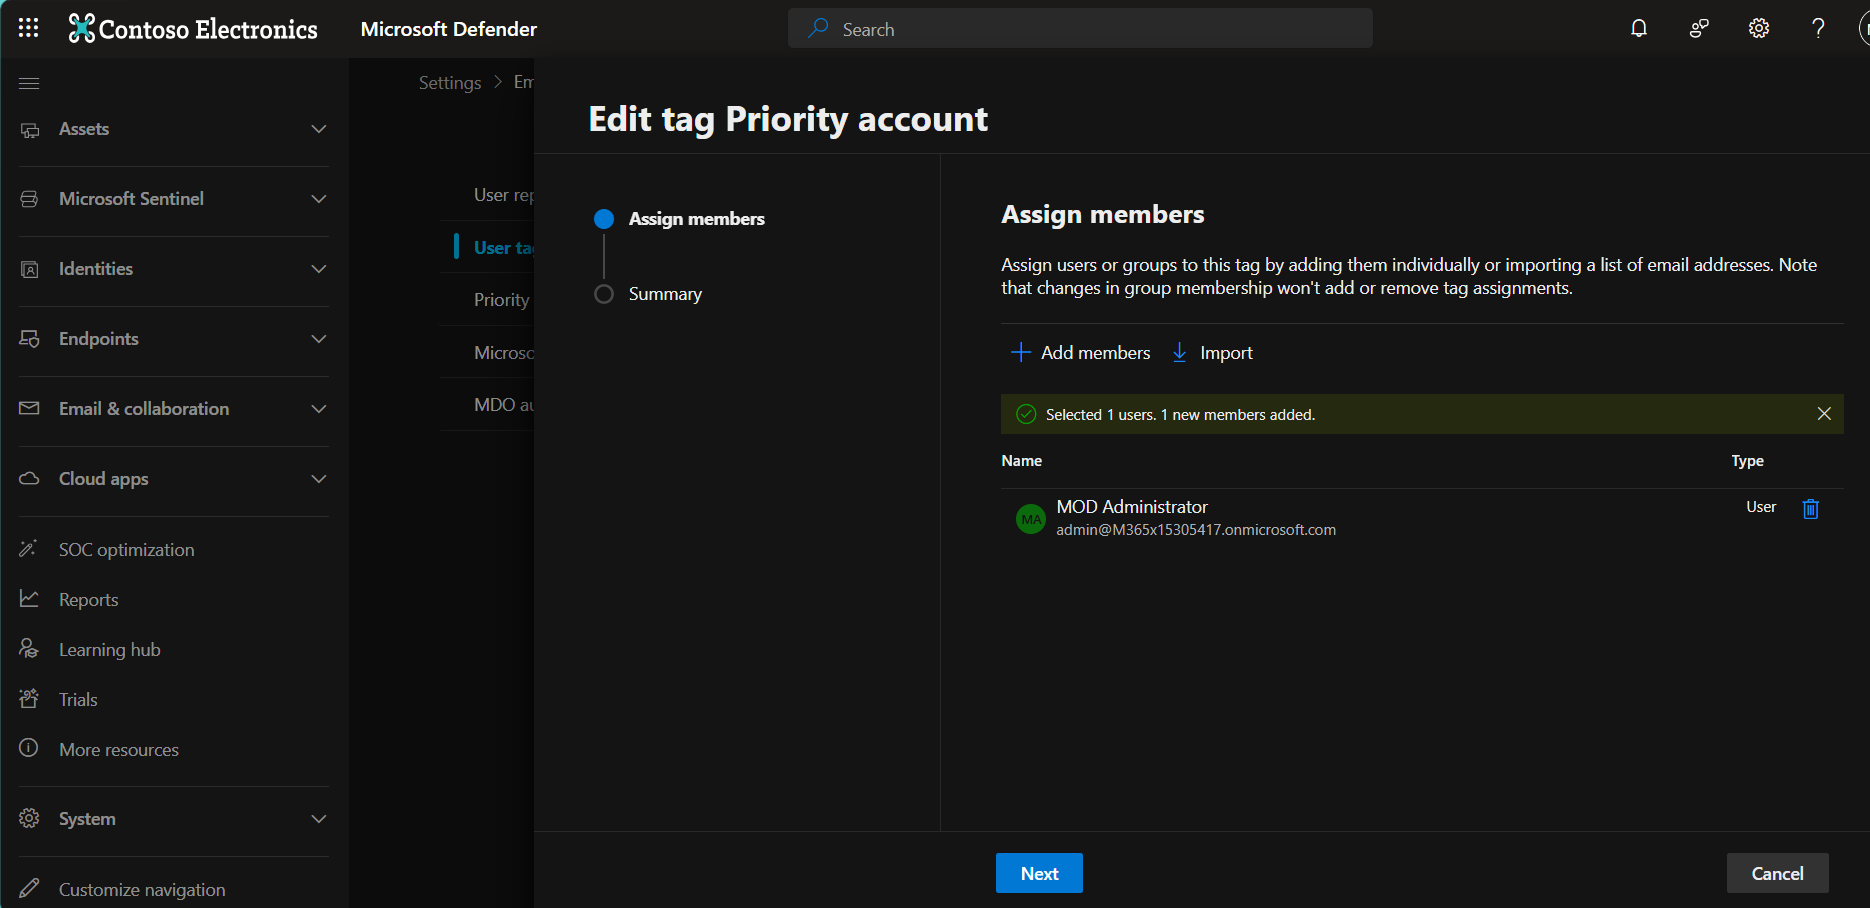Focus the Search box

(x=1080, y=29)
